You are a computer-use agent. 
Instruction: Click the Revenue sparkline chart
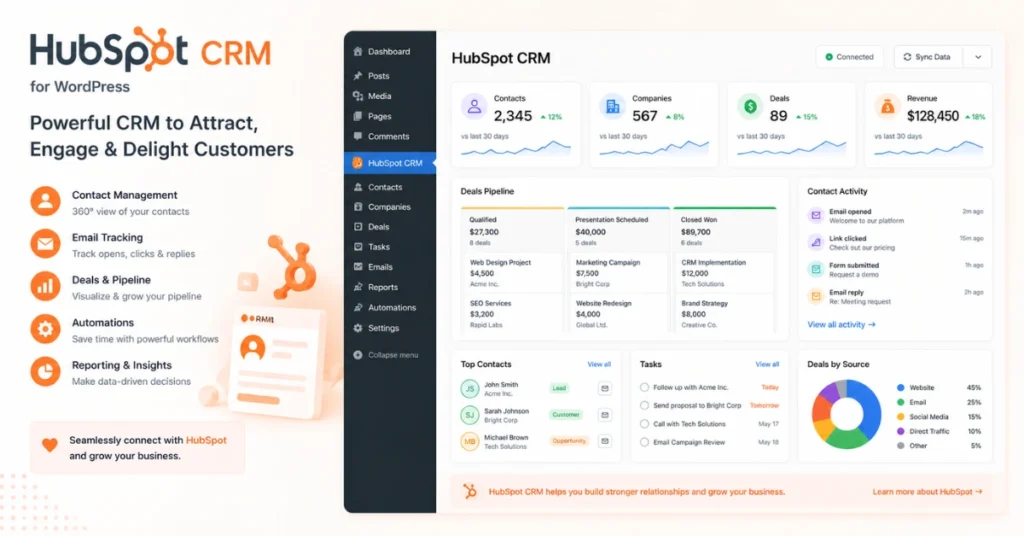[929, 148]
